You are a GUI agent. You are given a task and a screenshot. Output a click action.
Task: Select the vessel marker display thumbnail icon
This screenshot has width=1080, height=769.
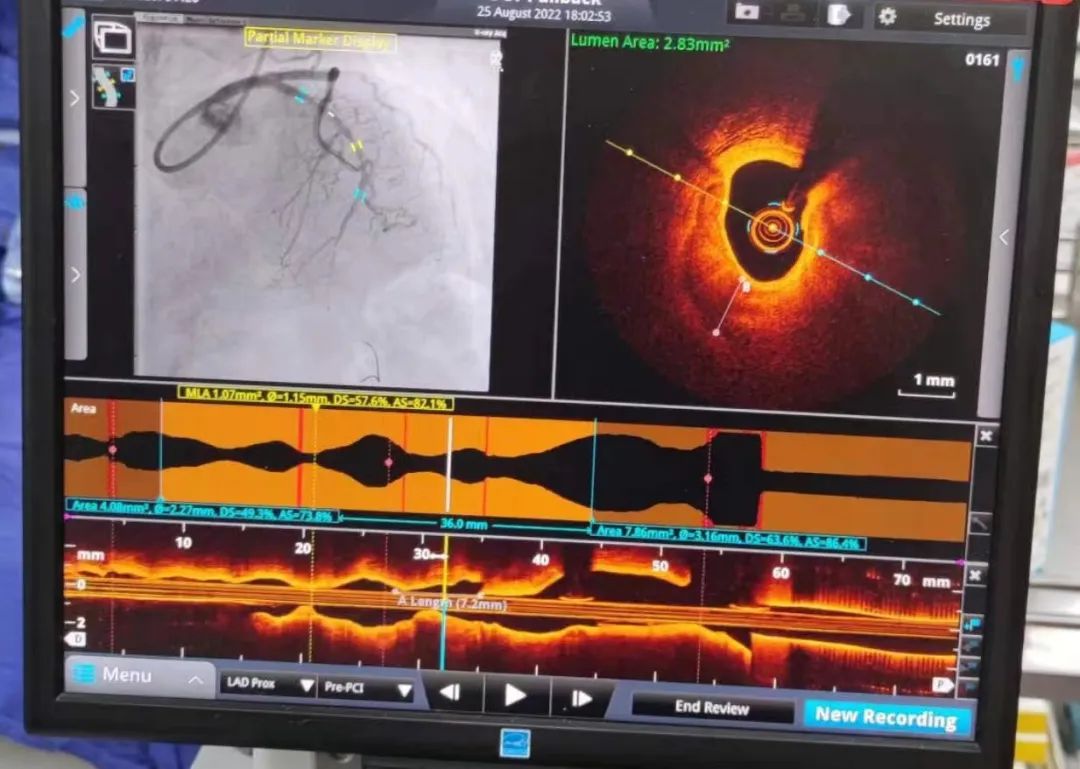click(112, 86)
